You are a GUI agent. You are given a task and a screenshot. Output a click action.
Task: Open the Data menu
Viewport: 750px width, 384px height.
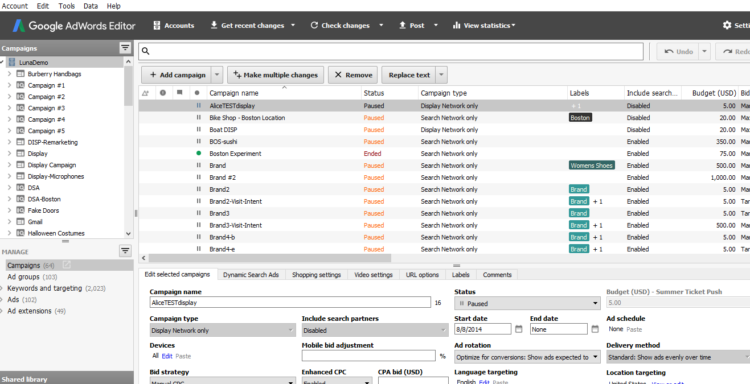(90, 6)
